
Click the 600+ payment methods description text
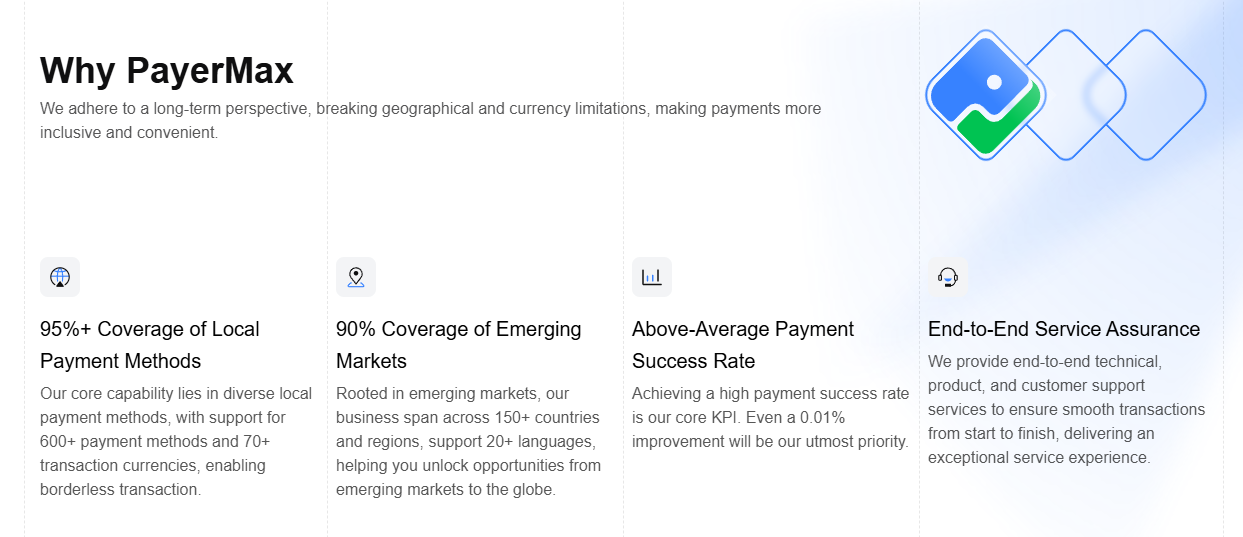[176, 441]
